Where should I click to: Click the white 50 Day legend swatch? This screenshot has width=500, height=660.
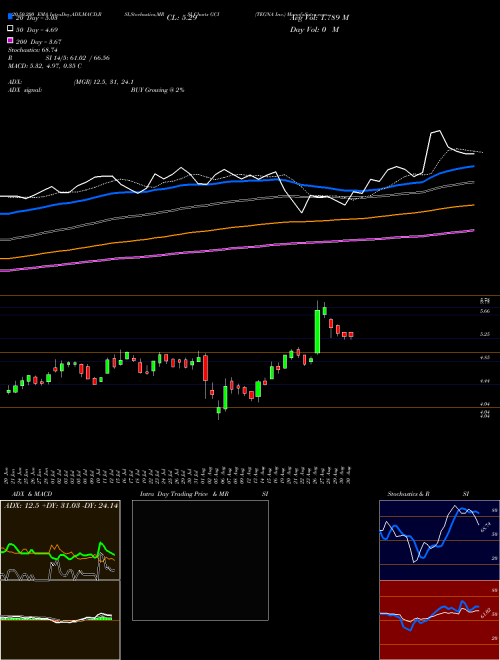pos(10,29)
